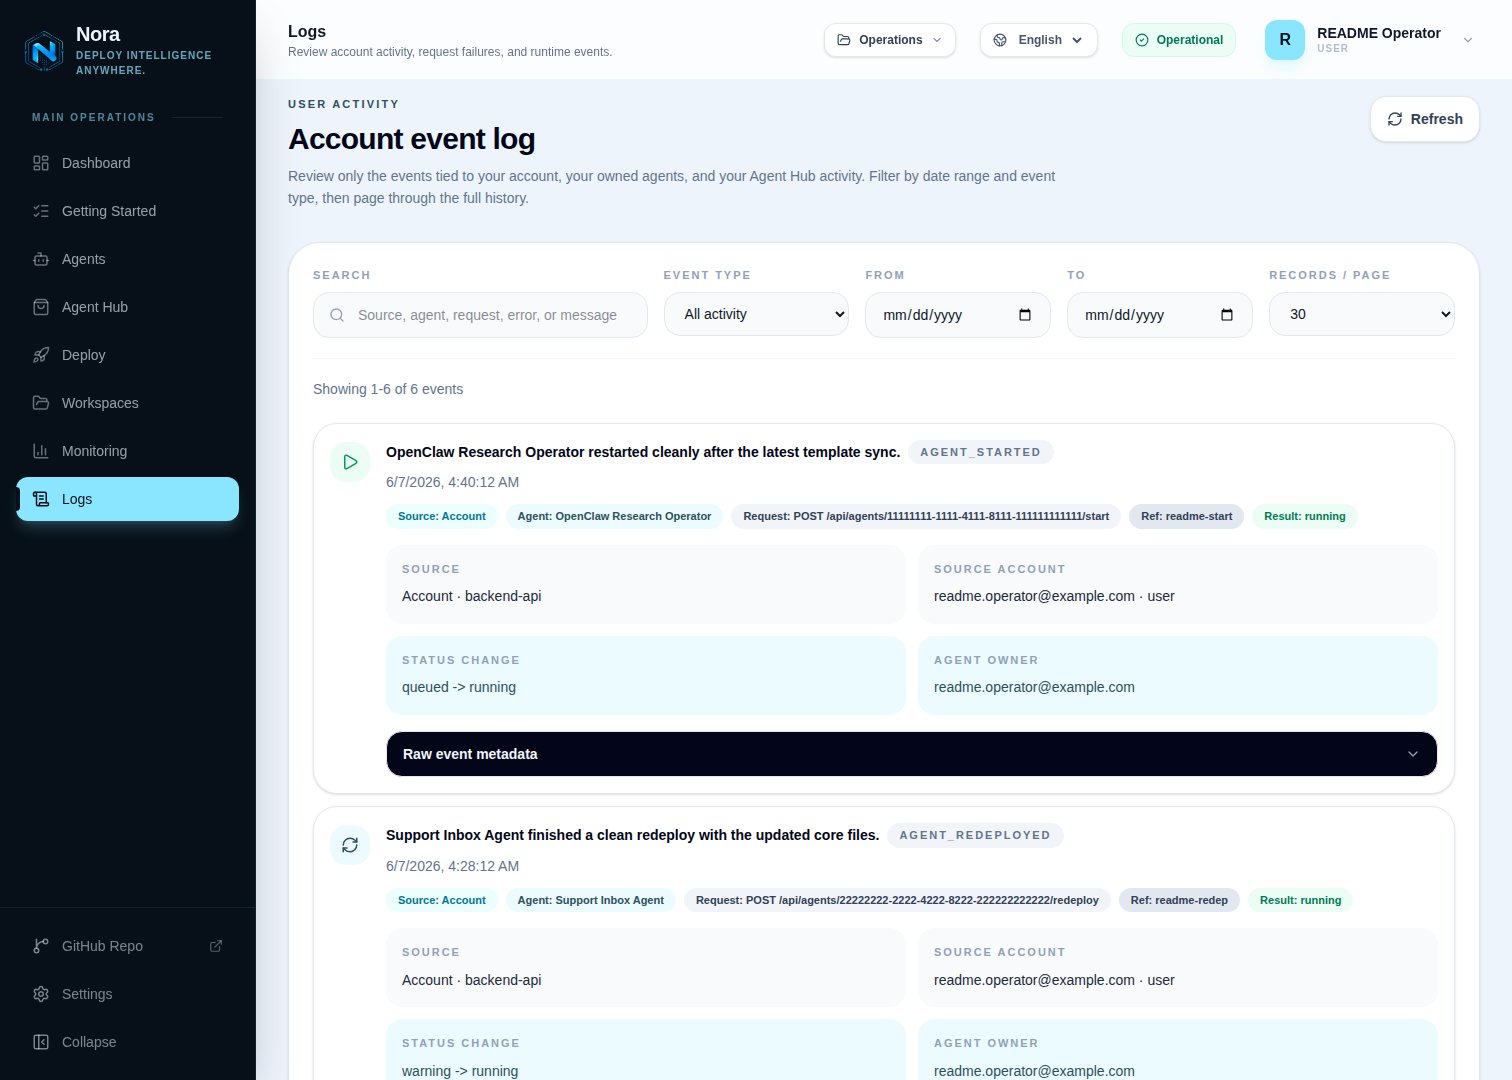Click Request POST redeploy chip
Screen dimensions: 1512x1080
(x=897, y=900)
